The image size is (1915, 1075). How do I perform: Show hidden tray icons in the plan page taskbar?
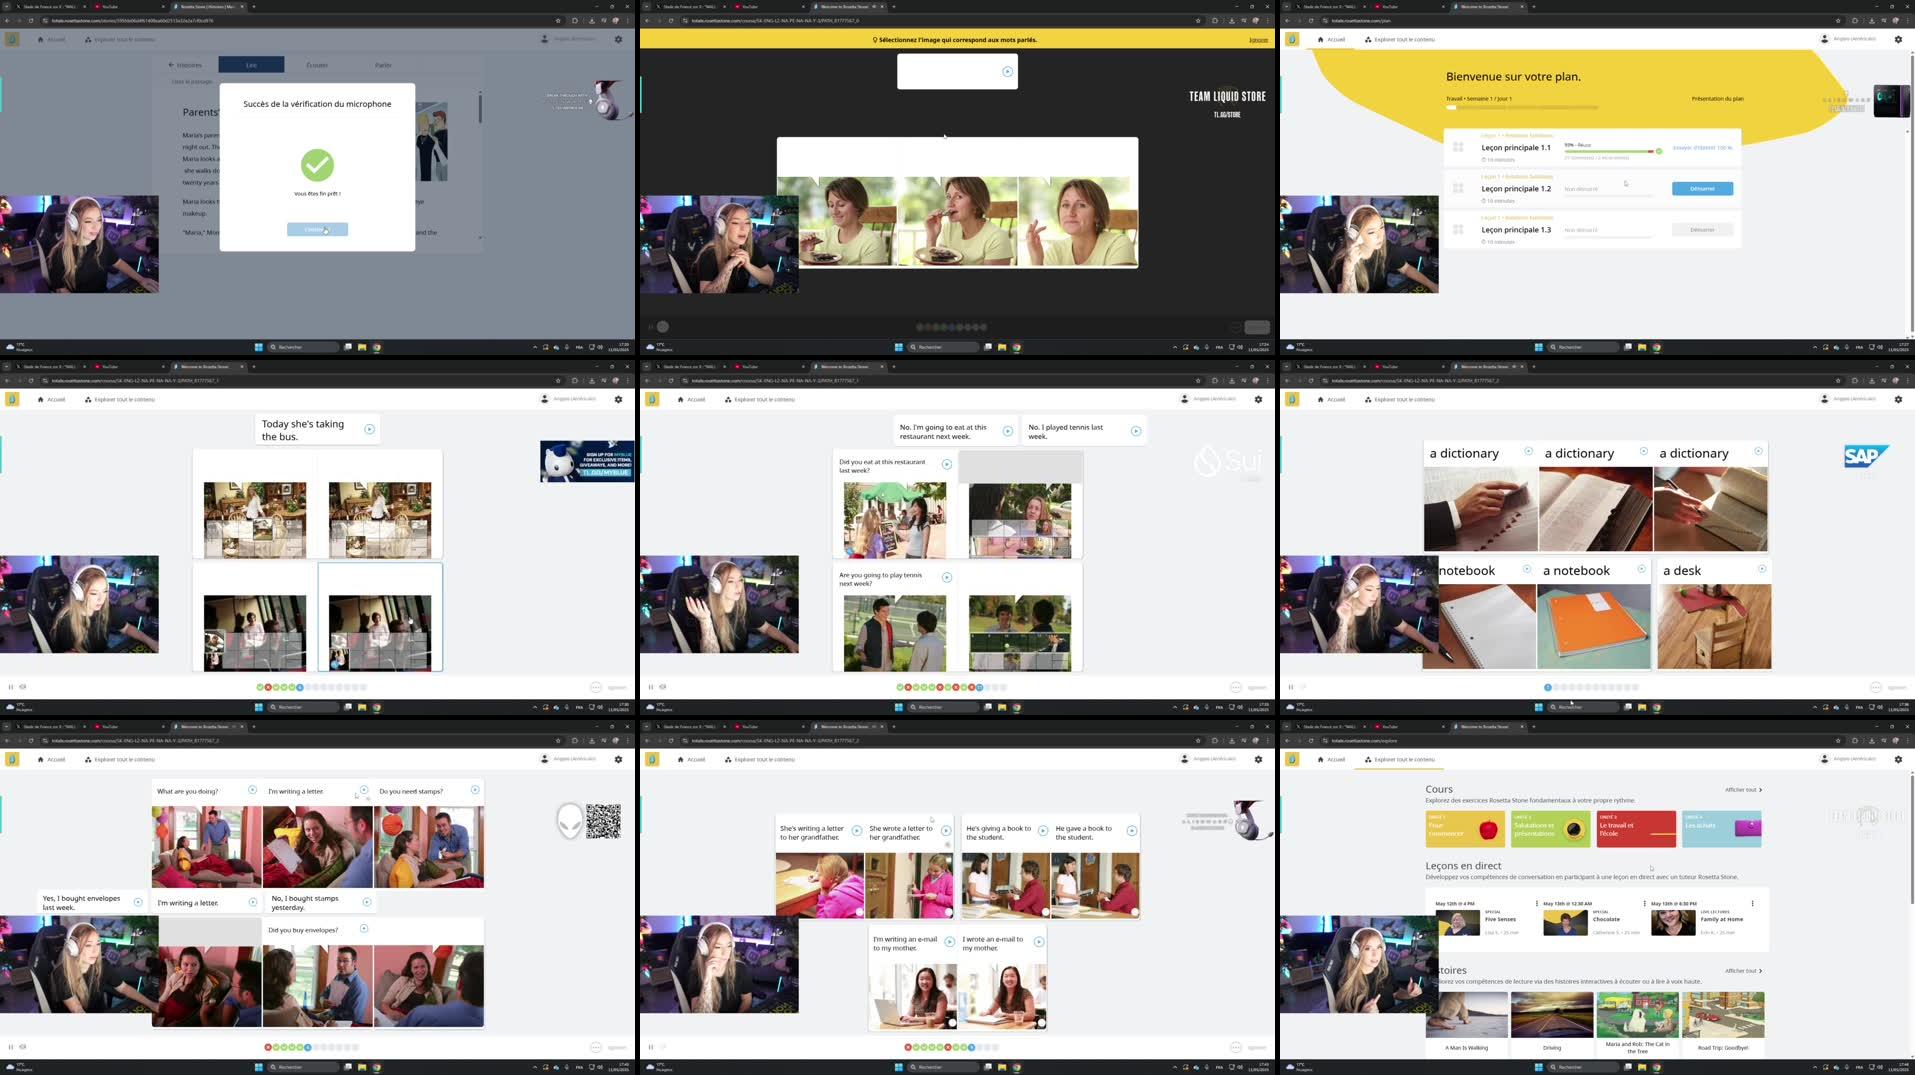(1815, 347)
